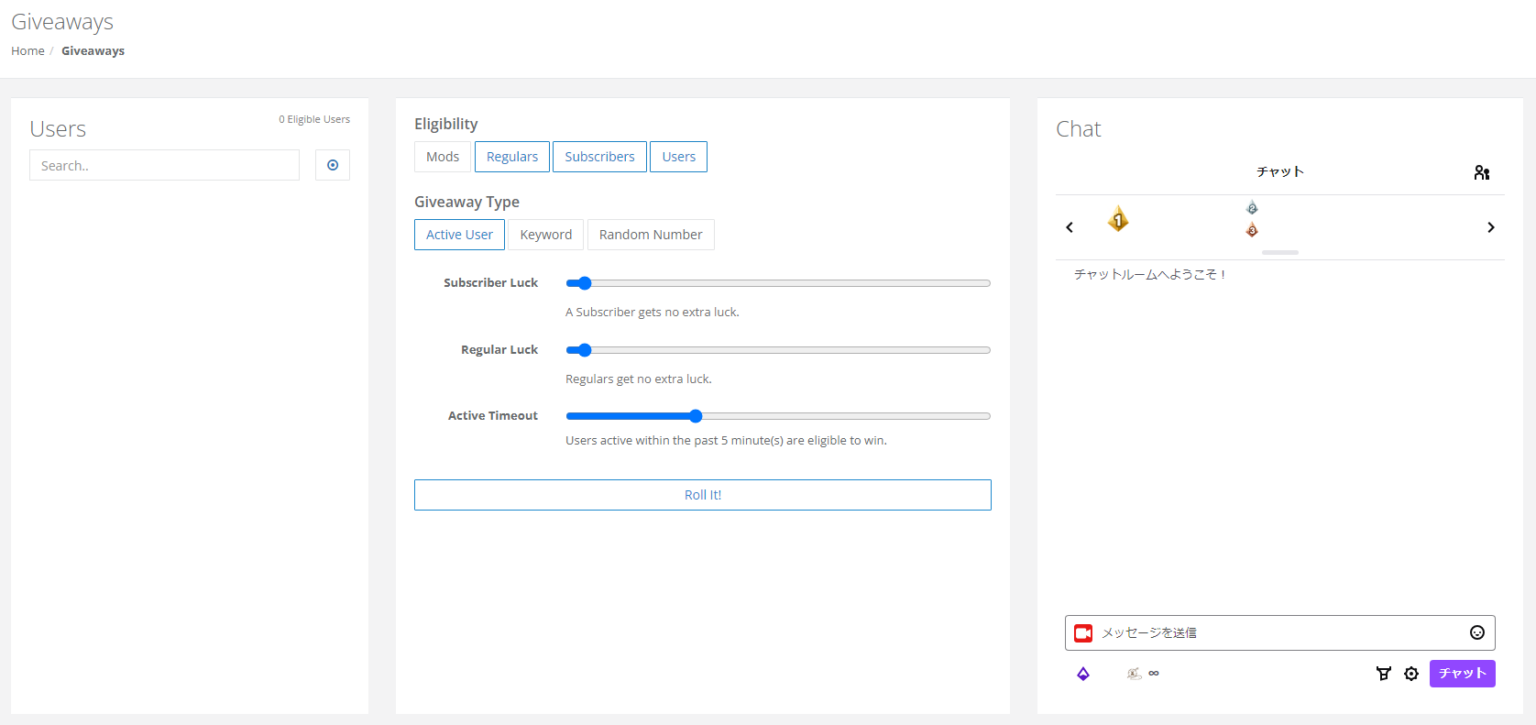The image size is (1536, 725).
Task: Turn off Regulars eligibility
Action: tap(511, 156)
